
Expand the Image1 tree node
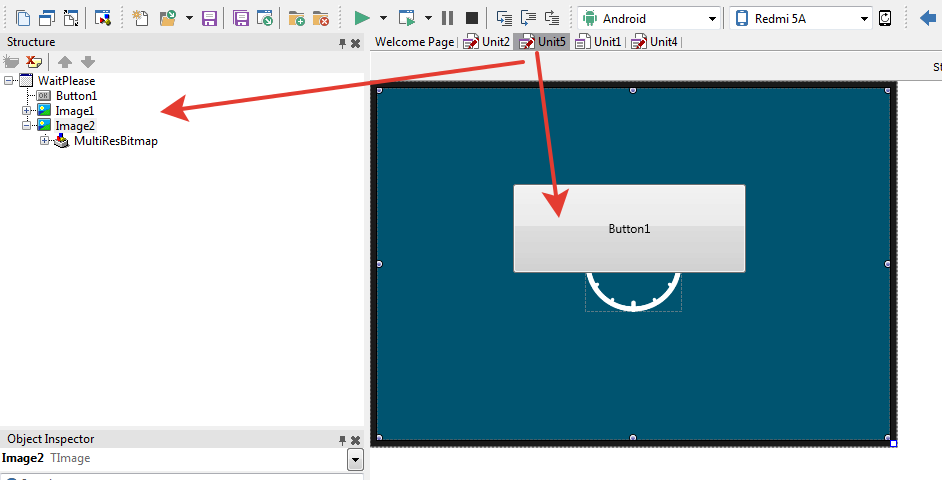[x=26, y=111]
